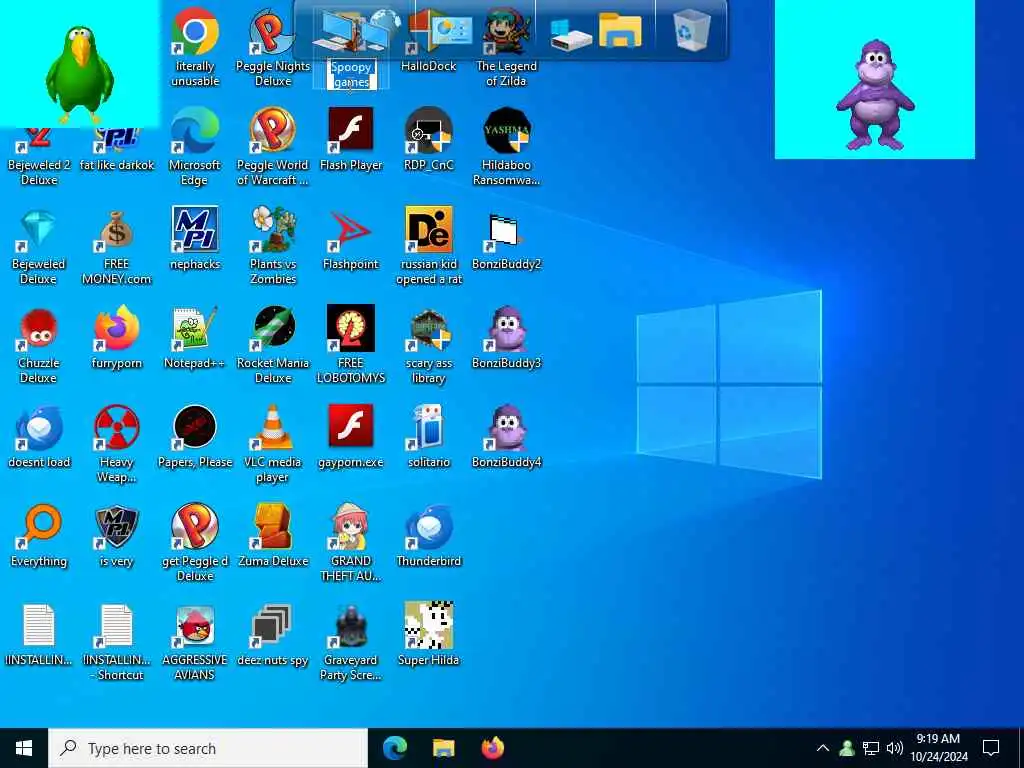Viewport: 1024px width, 768px height.
Task: Open Microsoft Edge from the taskbar
Action: tap(394, 748)
